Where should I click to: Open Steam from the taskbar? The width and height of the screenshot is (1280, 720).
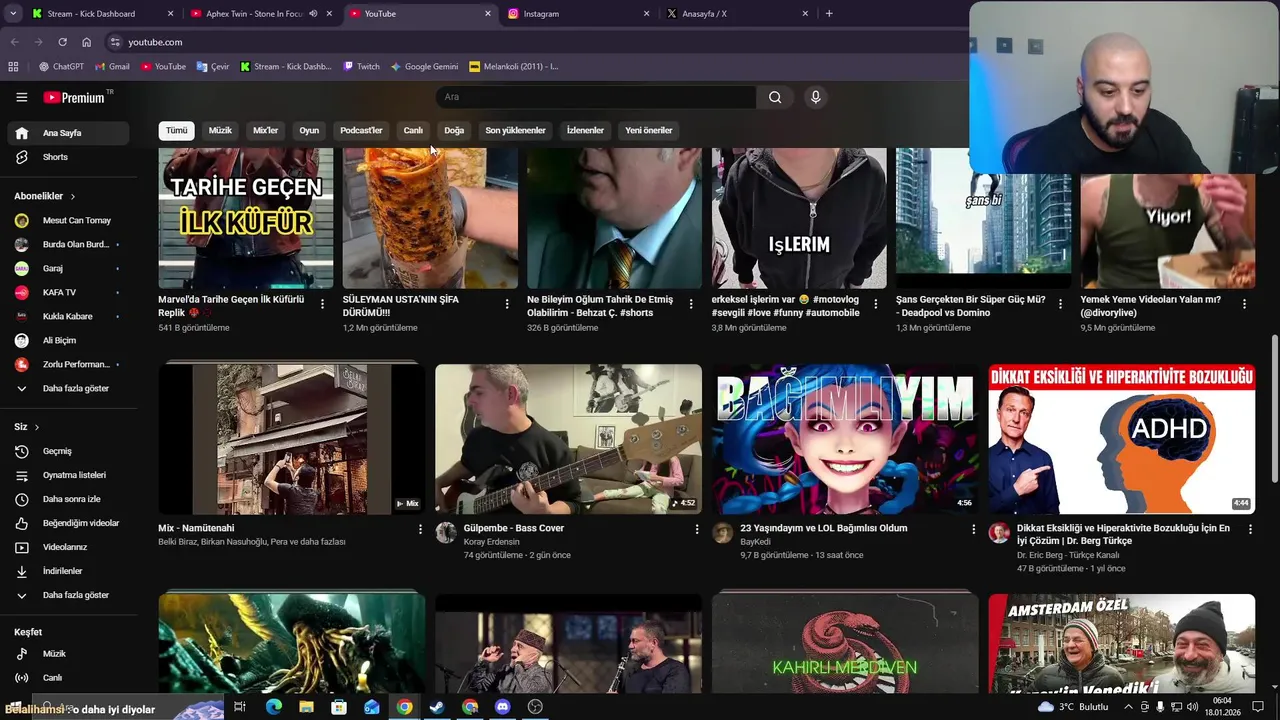coord(437,707)
